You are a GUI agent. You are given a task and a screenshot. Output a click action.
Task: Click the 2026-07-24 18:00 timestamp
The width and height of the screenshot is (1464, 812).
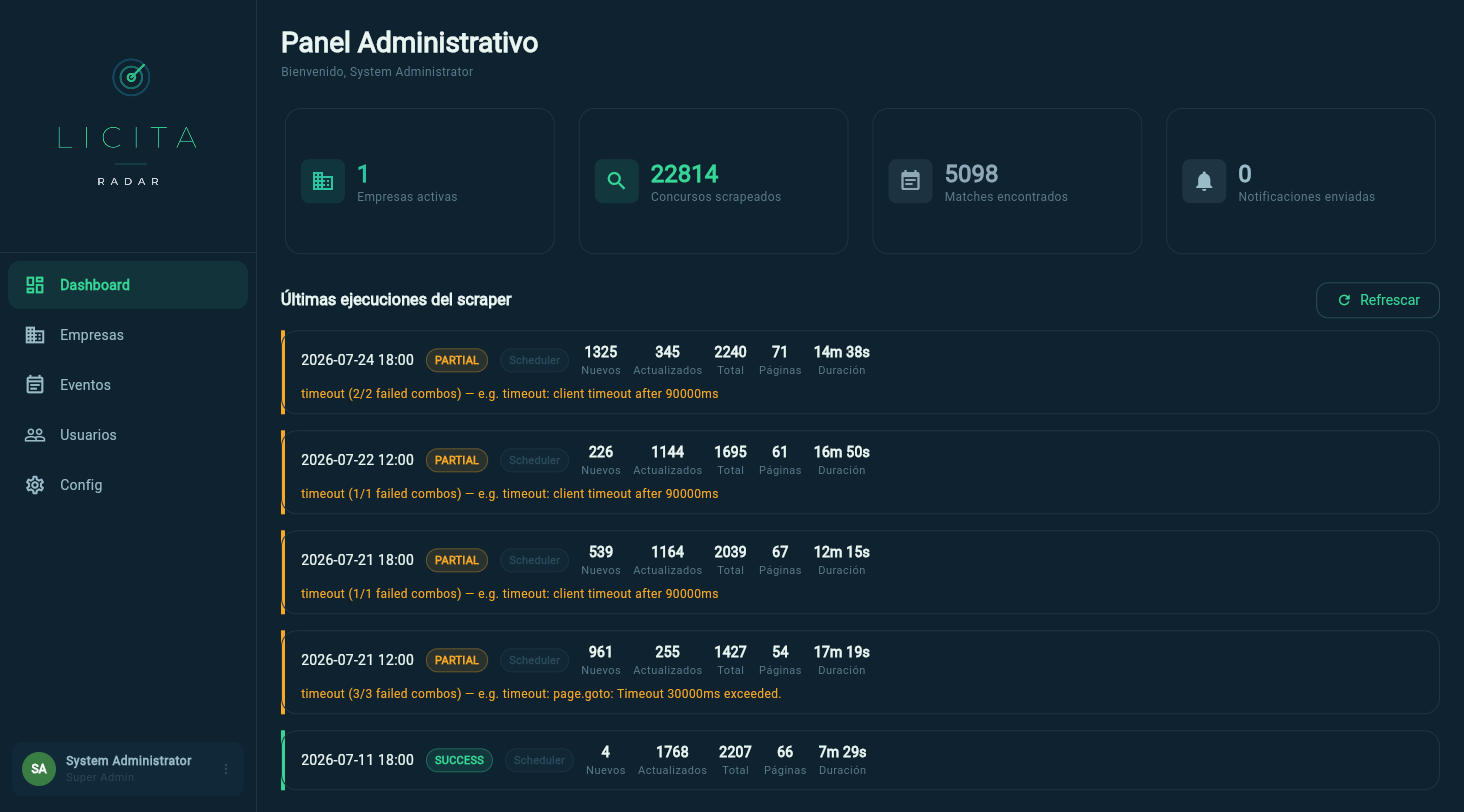357,360
